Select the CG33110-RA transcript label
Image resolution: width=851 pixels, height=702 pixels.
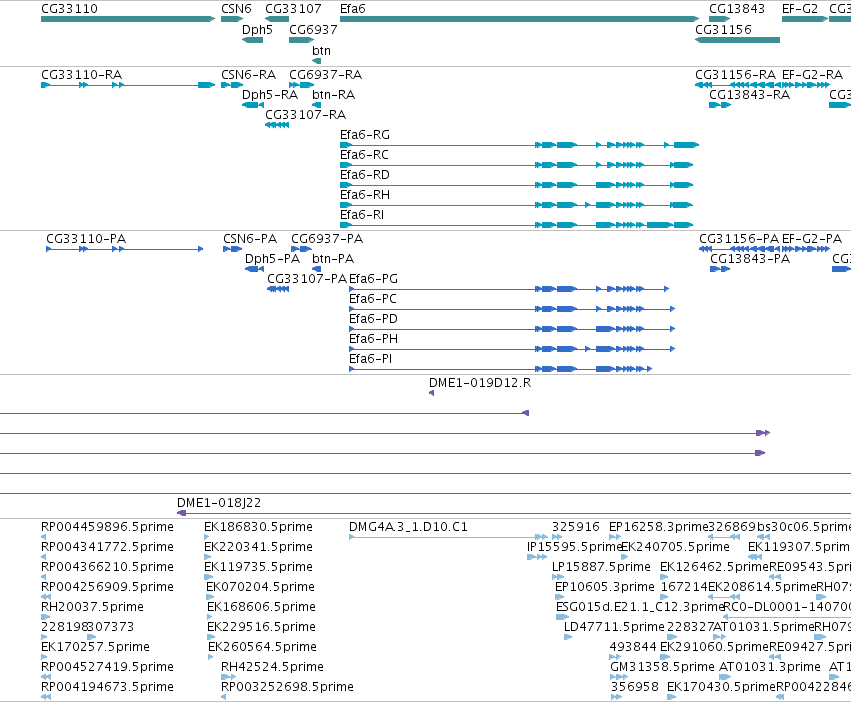pos(81,74)
